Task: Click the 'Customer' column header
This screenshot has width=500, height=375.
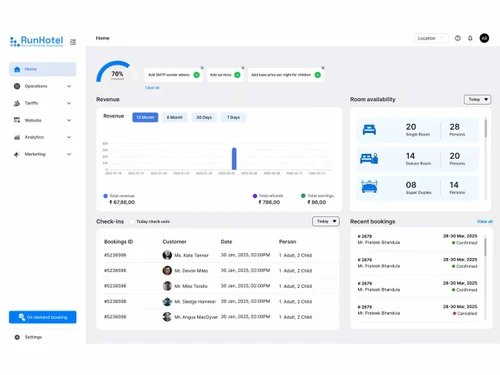Action: coord(174,242)
